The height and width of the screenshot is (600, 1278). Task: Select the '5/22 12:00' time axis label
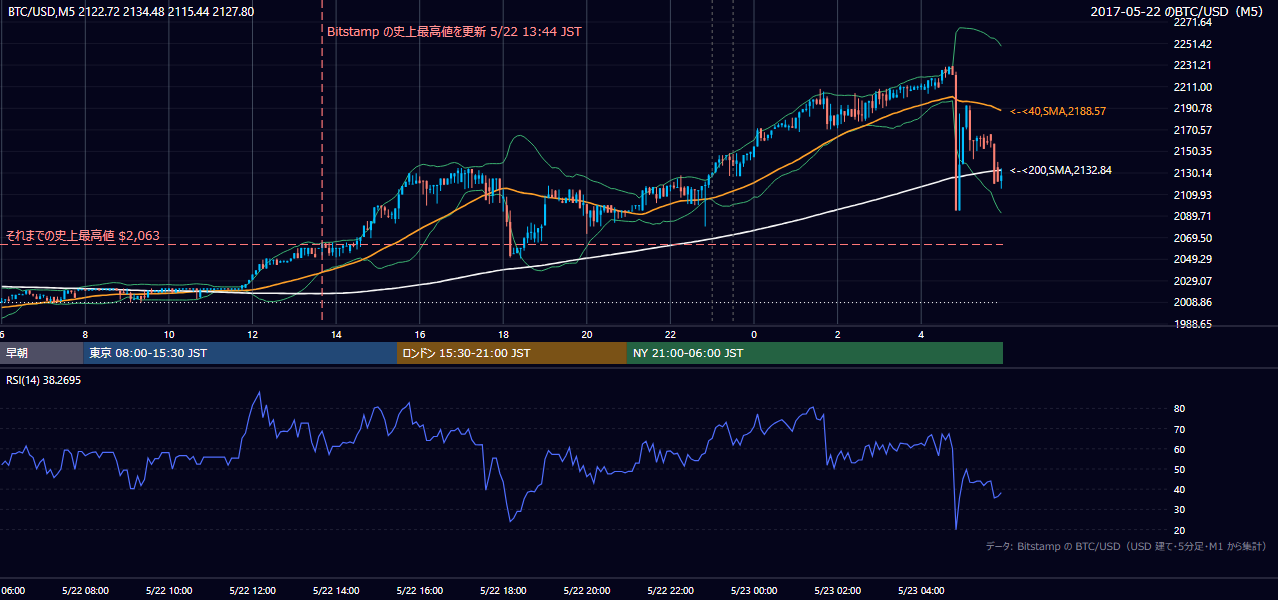point(252,591)
